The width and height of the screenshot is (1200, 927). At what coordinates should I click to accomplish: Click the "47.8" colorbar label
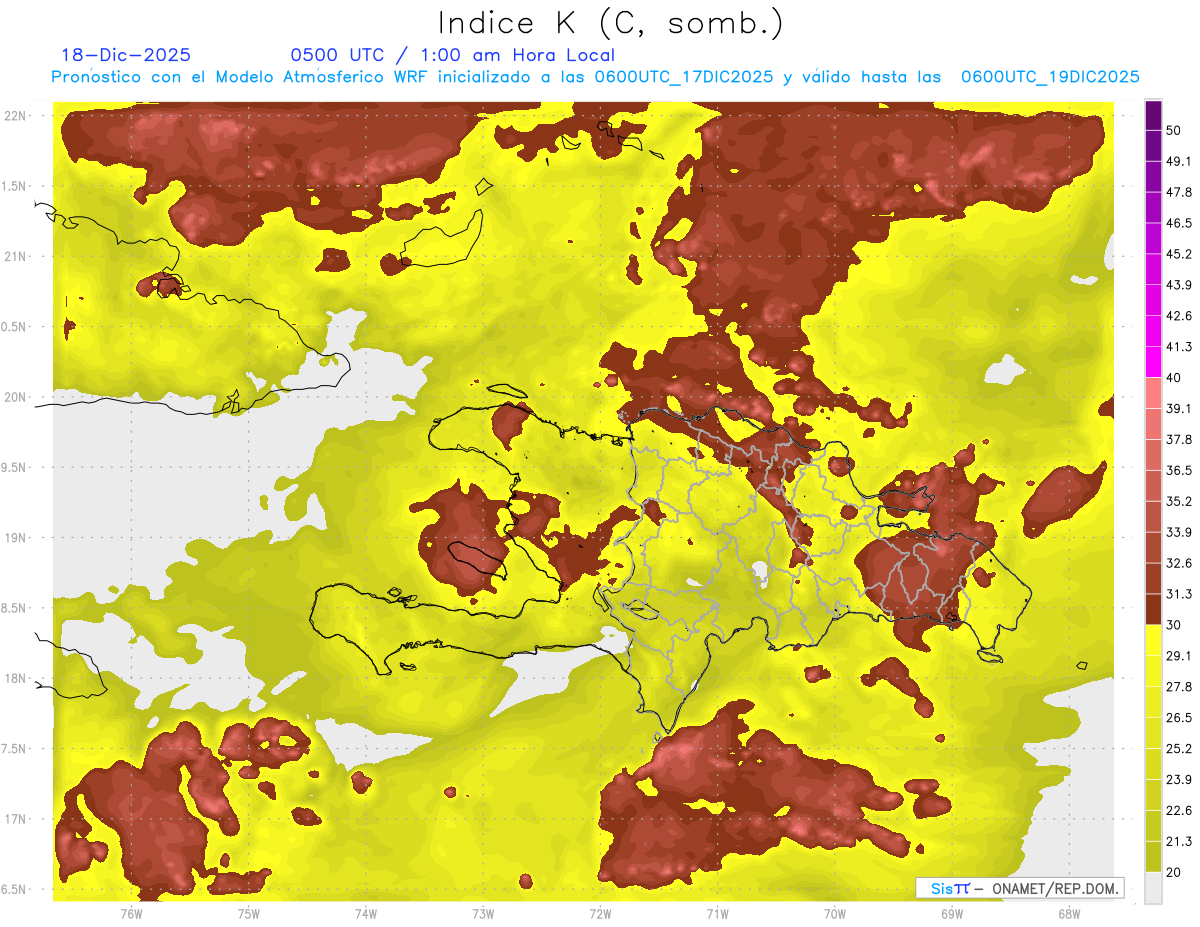(x=1179, y=192)
